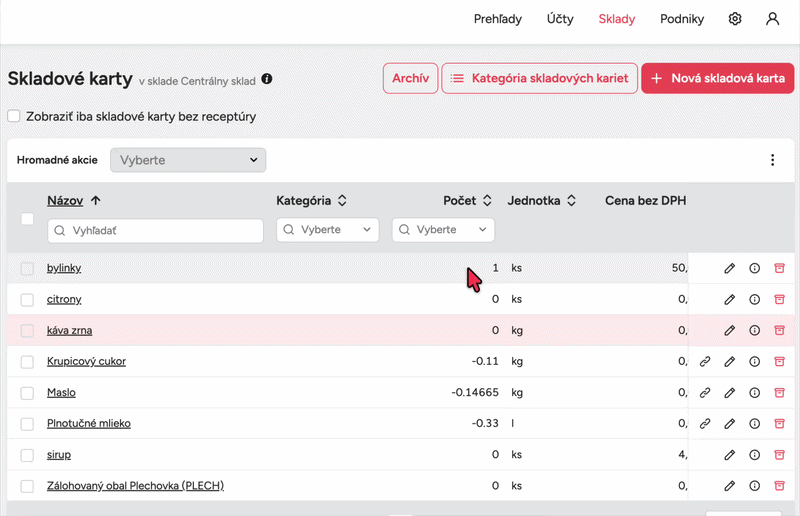This screenshot has width=800, height=516.
Task: Open the Hromadné akcie Vyberte dropdown
Action: point(188,160)
